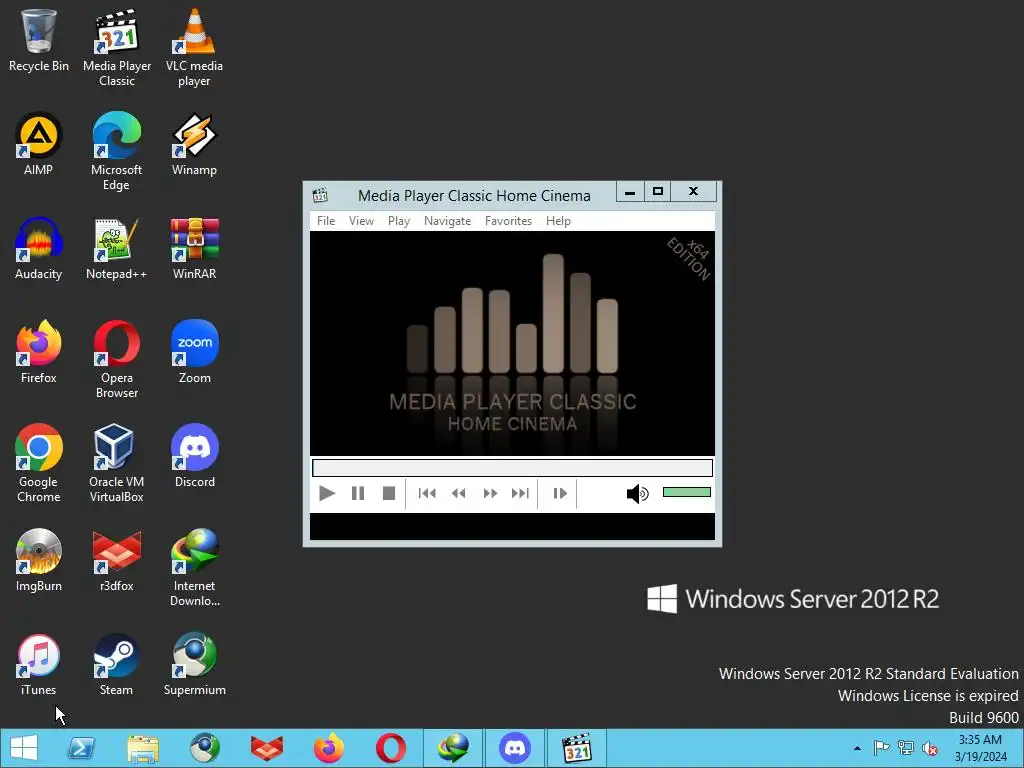Select the Zoom desktop icon
This screenshot has width=1024, height=768.
[x=195, y=352]
